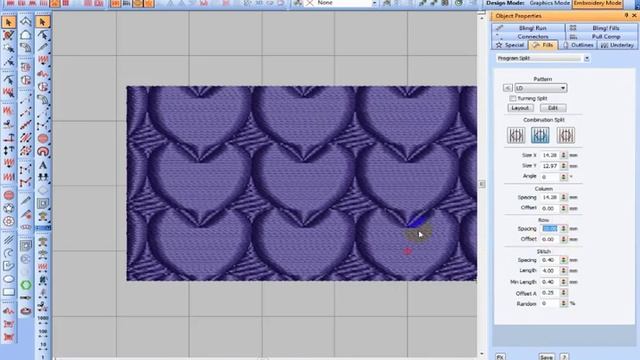The height and width of the screenshot is (360, 640).
Task: Click the Offset A value field
Action: tap(549, 293)
